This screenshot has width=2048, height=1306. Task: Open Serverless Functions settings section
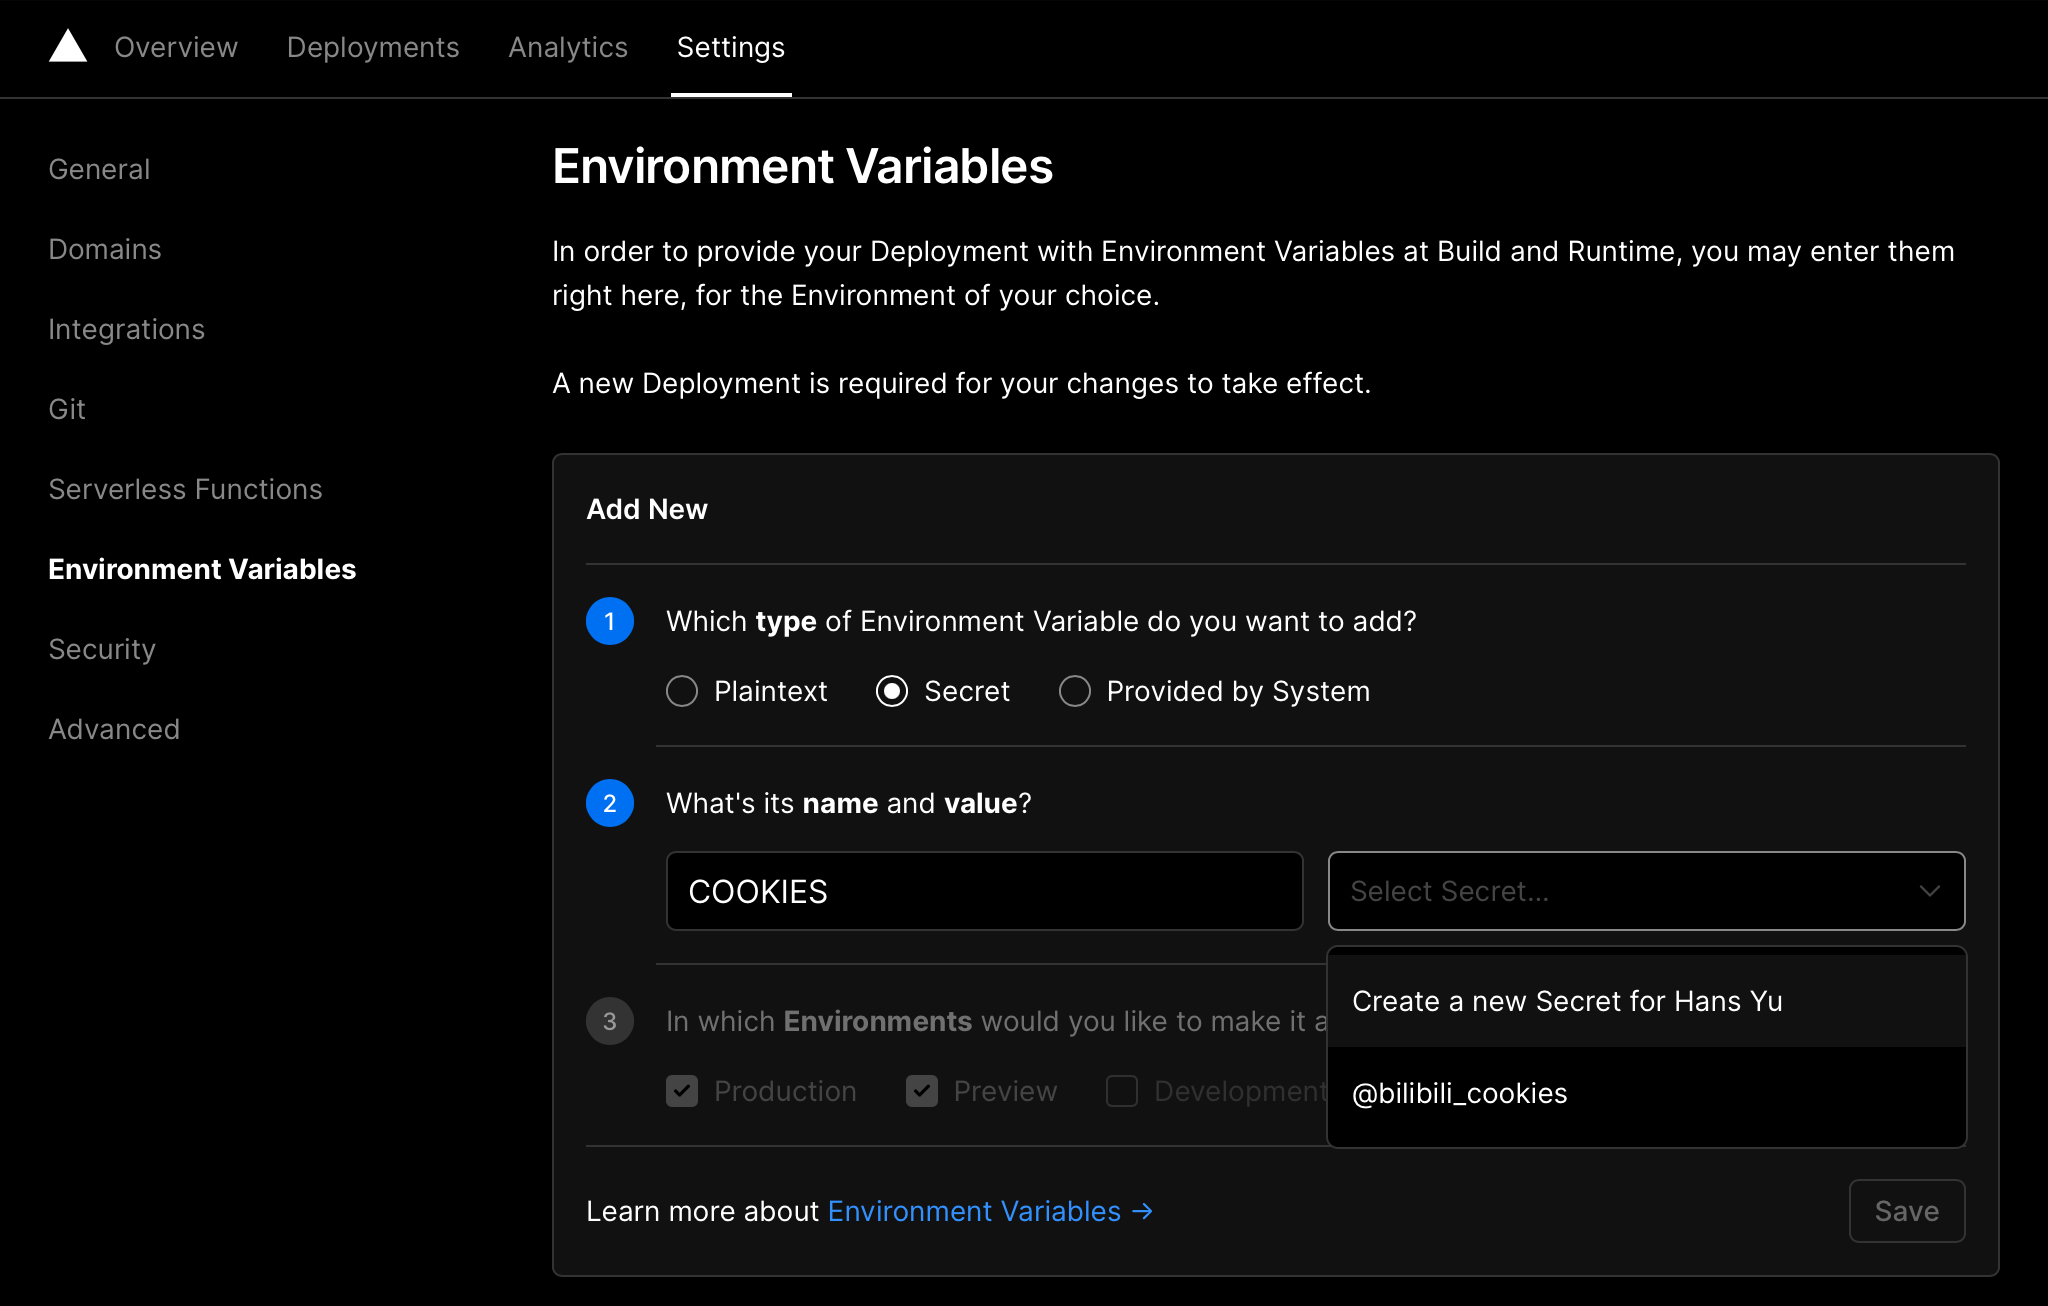185,489
